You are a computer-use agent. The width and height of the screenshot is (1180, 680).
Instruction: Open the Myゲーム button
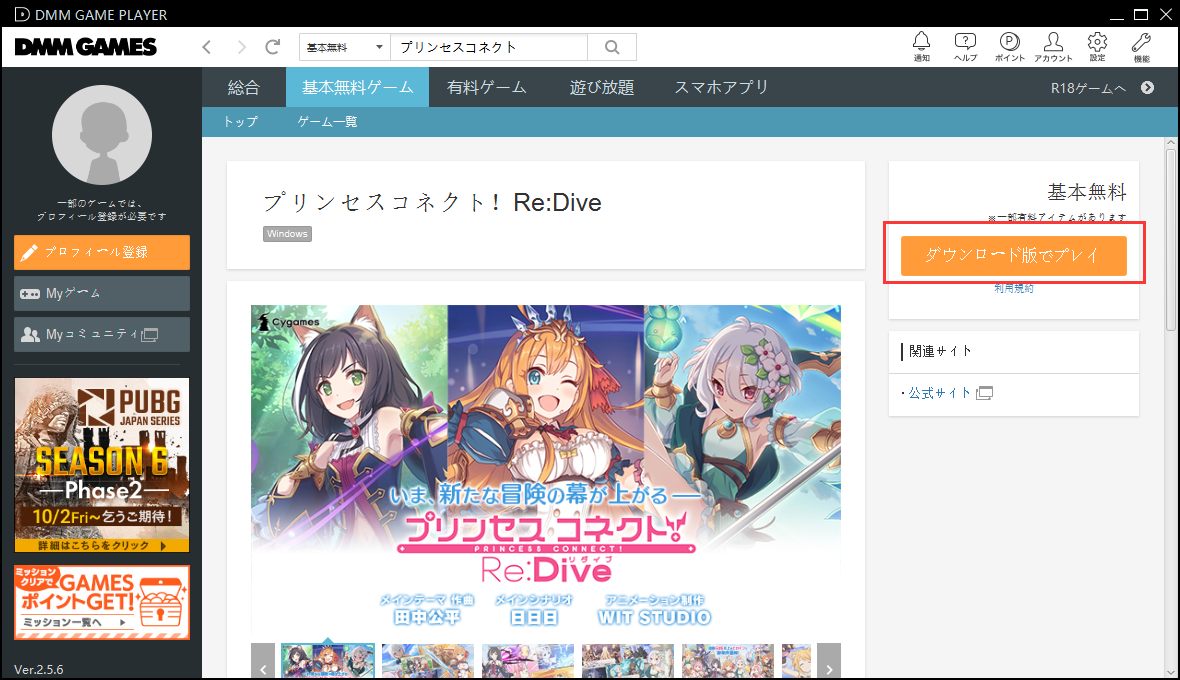102,293
